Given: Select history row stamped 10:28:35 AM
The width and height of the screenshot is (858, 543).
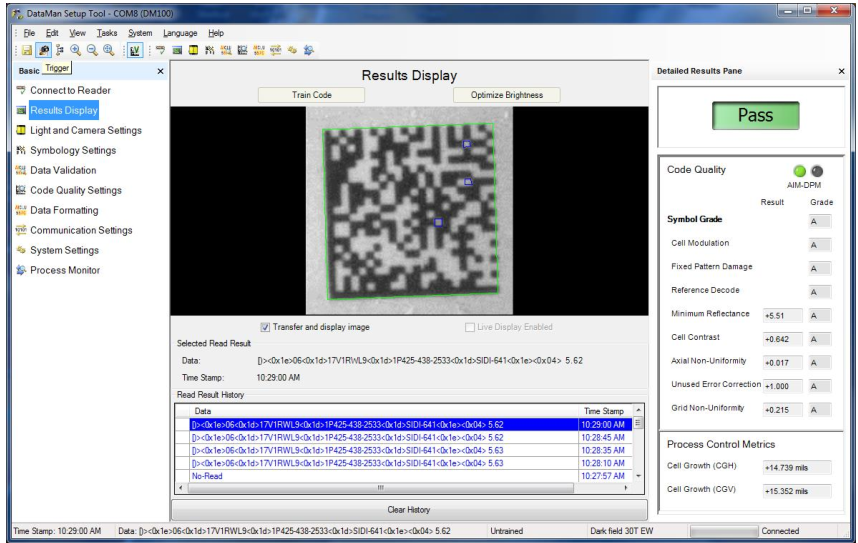Looking at the screenshot, I should (x=404, y=450).
